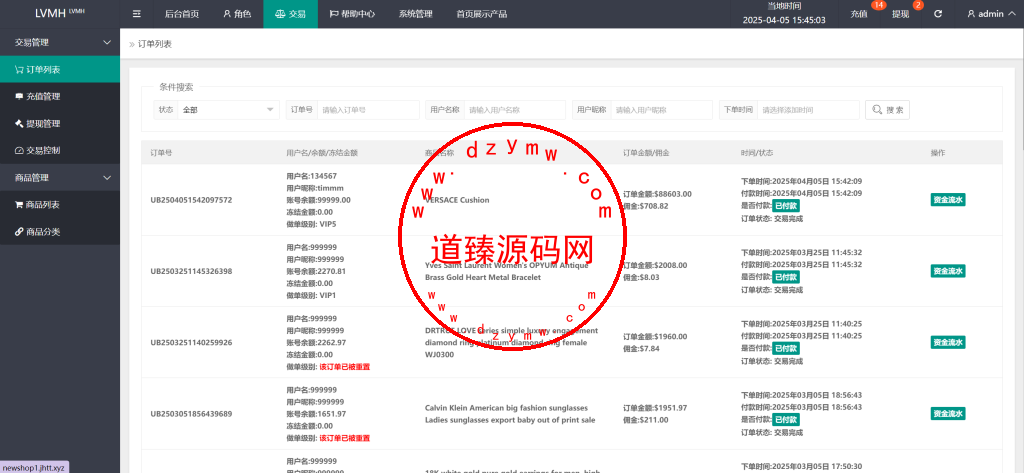Click the 佣金:$211.00 value
Screen dimensions: 1024x473
click(646, 420)
